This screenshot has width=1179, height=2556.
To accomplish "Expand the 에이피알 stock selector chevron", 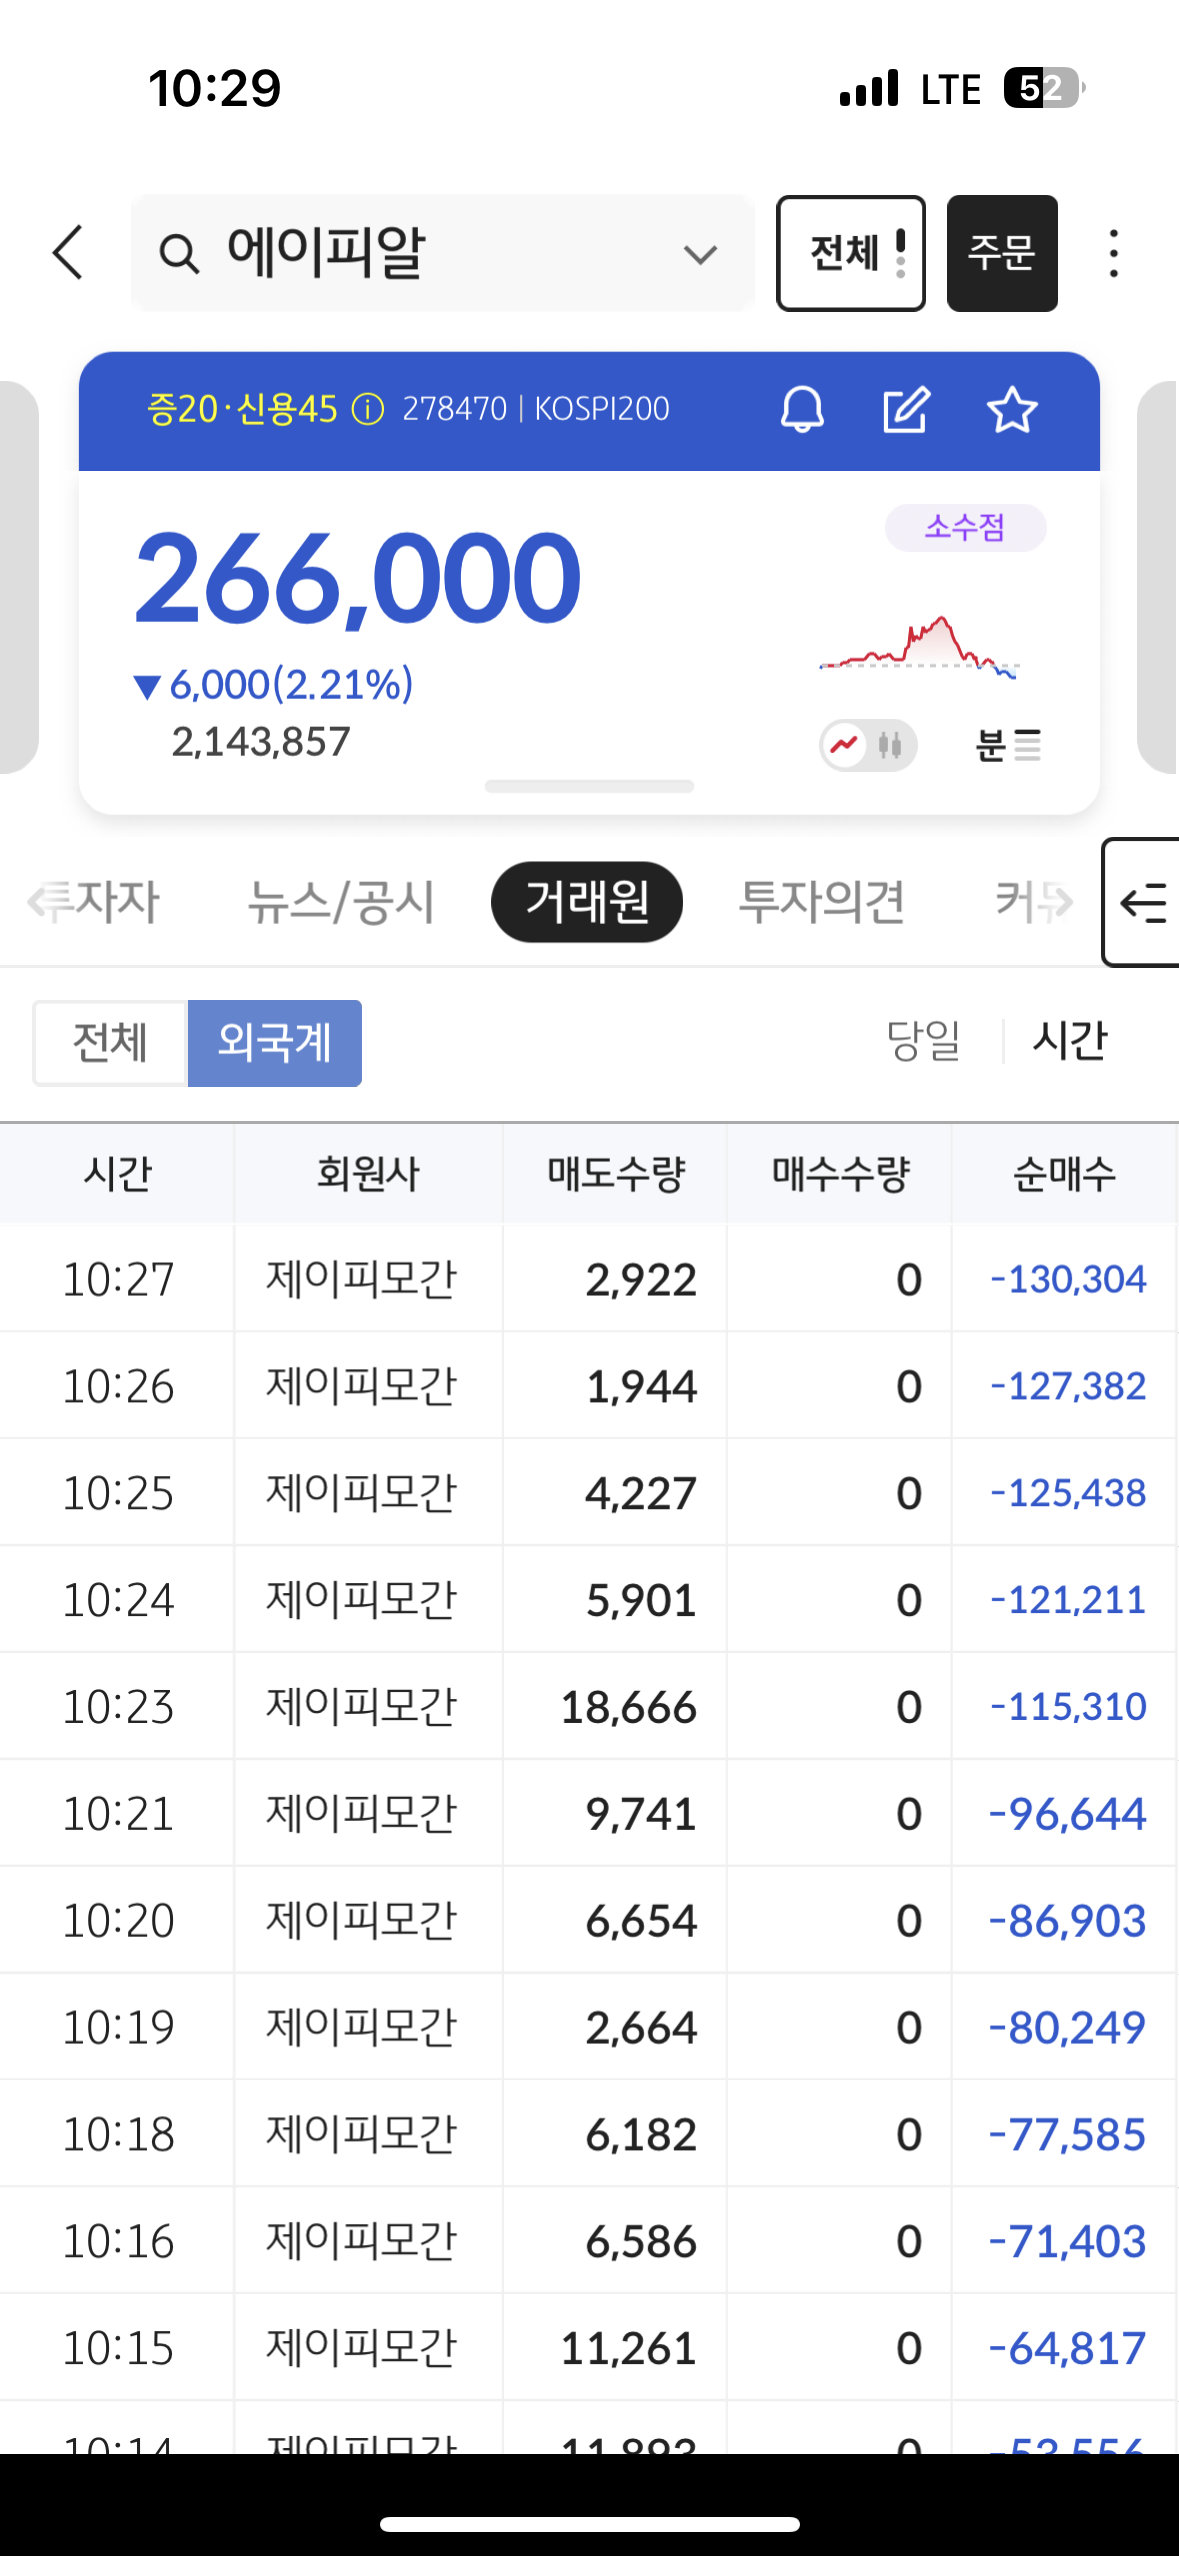I will [700, 254].
